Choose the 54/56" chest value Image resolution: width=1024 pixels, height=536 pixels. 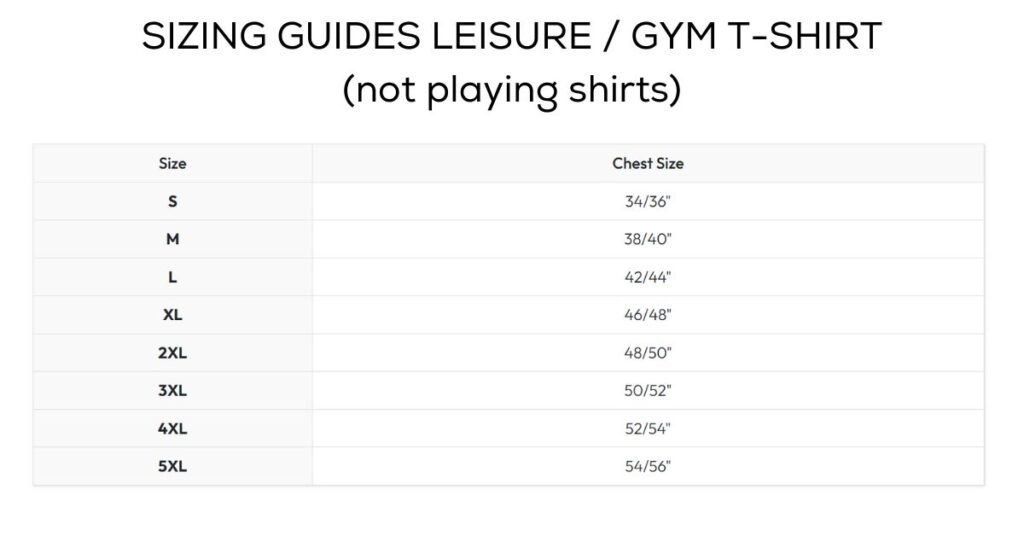(x=647, y=467)
